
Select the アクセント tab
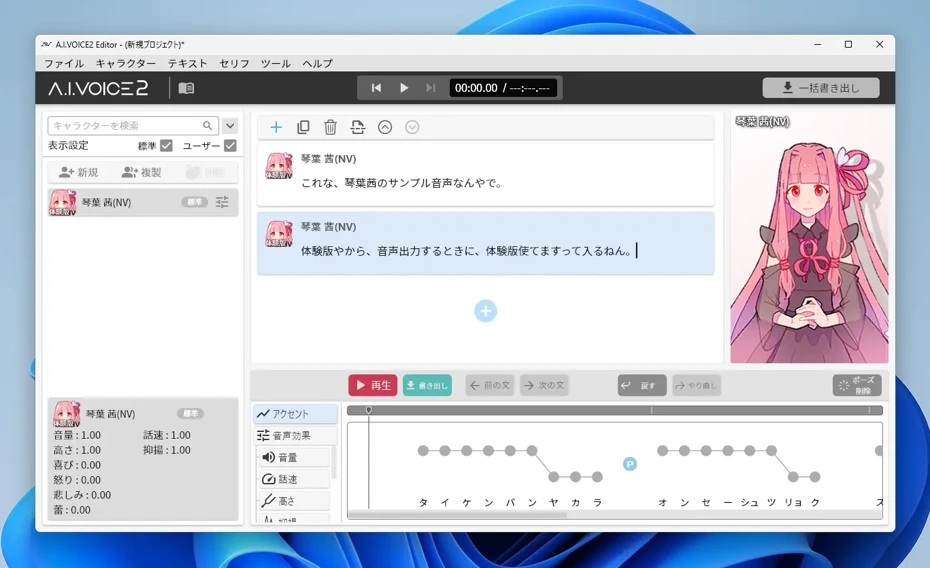pyautogui.click(x=295, y=414)
